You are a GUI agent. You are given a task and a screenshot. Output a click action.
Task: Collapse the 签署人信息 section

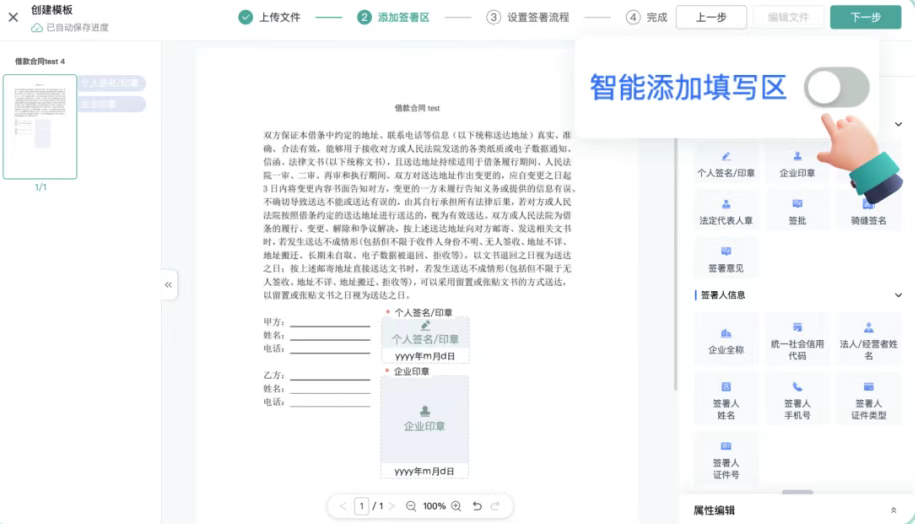click(x=898, y=295)
